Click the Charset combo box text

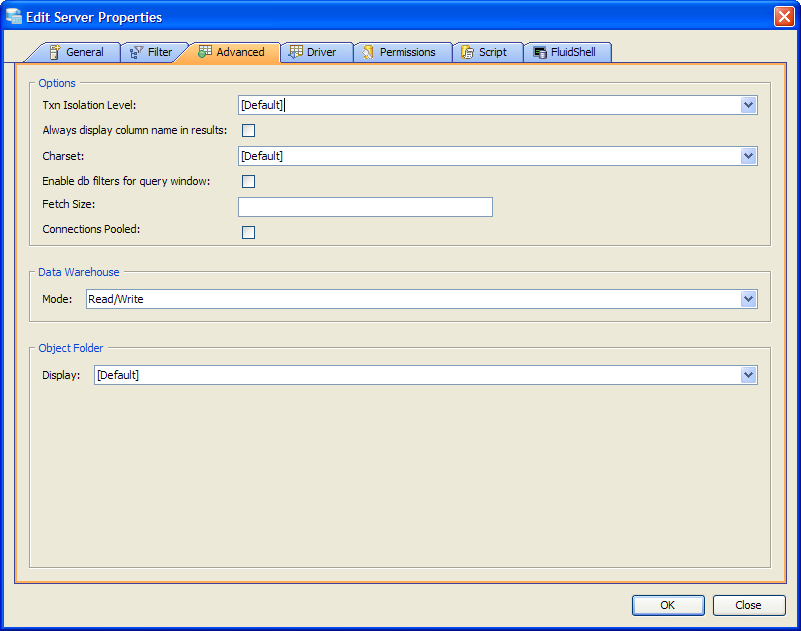coord(262,156)
